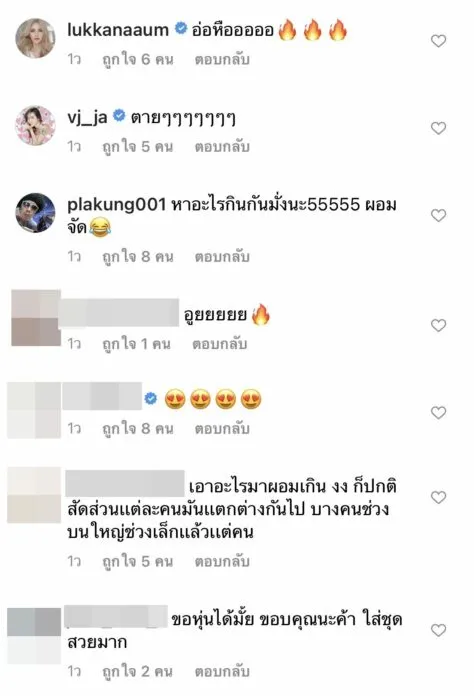The height and width of the screenshot is (696, 474).
Task: Like the ขอหุ่นได้มั้ย comment
Action: click(x=438, y=631)
